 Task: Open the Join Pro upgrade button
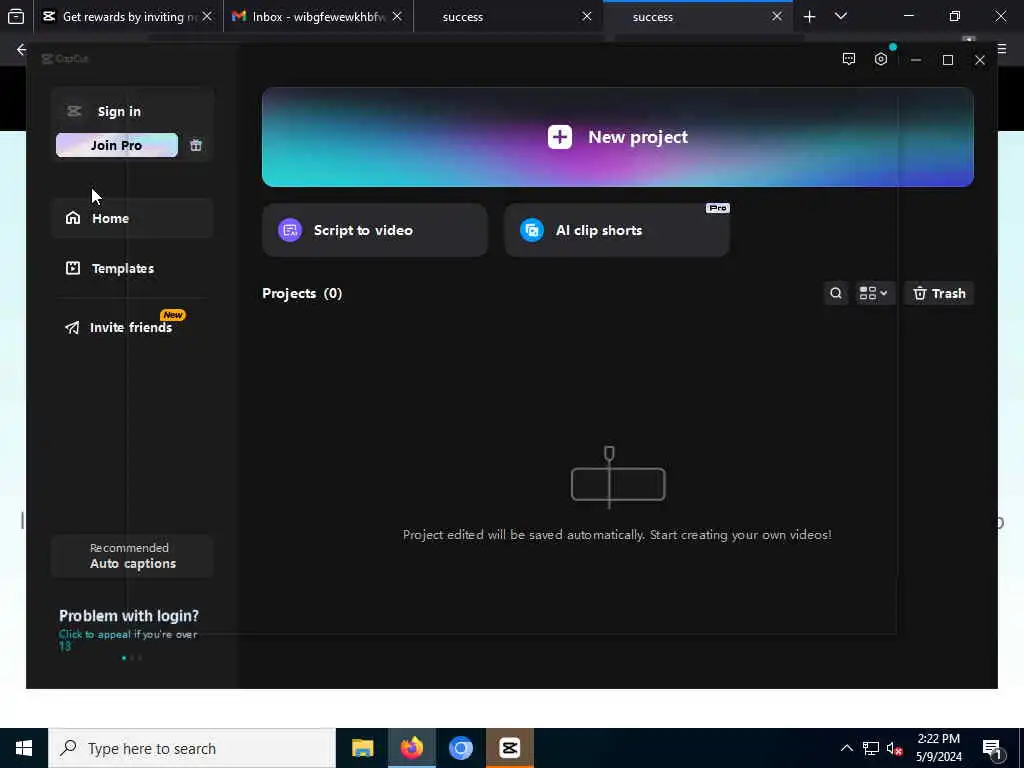click(x=117, y=145)
